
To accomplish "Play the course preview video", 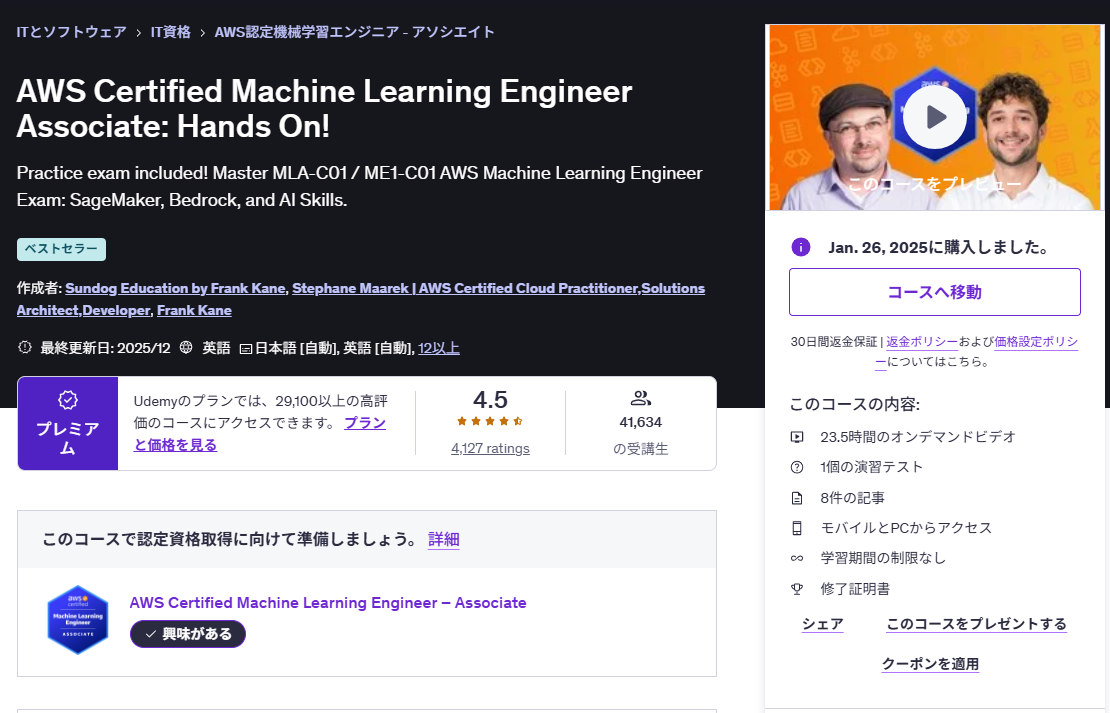I will tap(934, 117).
